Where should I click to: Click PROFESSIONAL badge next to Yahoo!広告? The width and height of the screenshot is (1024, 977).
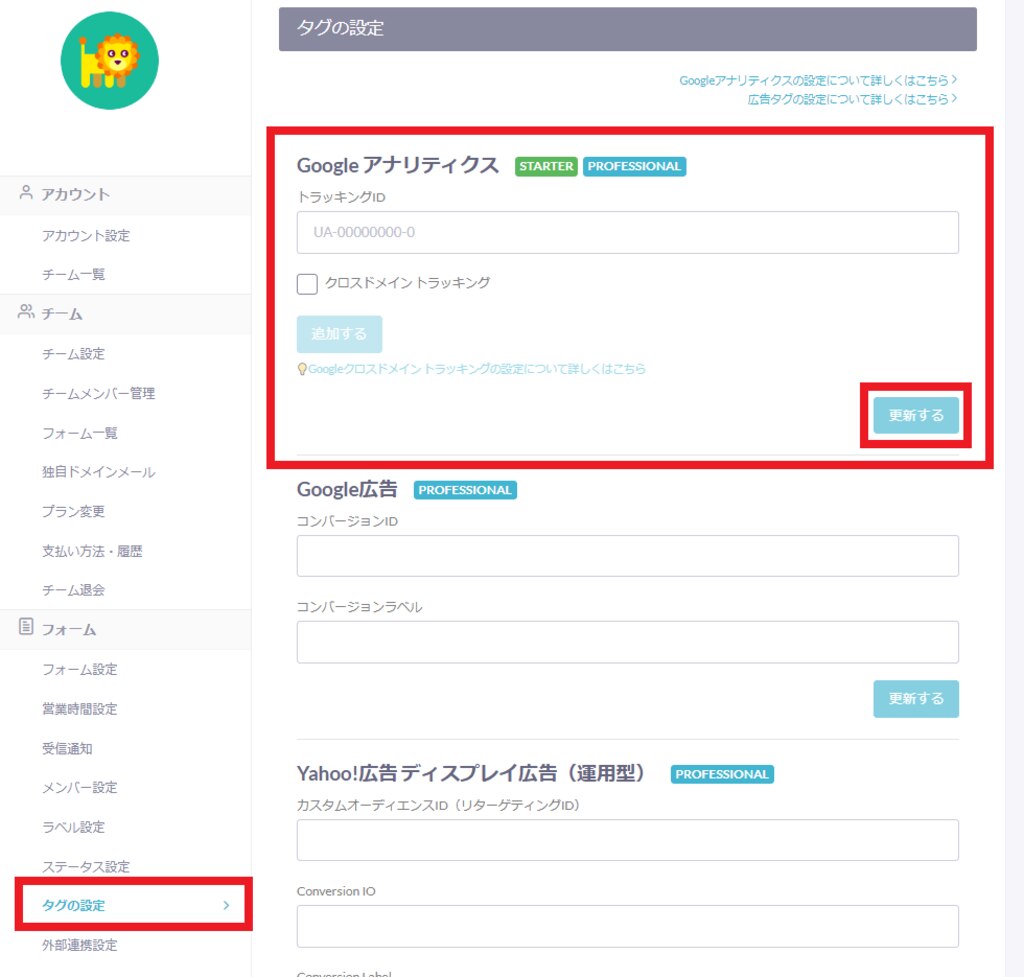tap(722, 774)
